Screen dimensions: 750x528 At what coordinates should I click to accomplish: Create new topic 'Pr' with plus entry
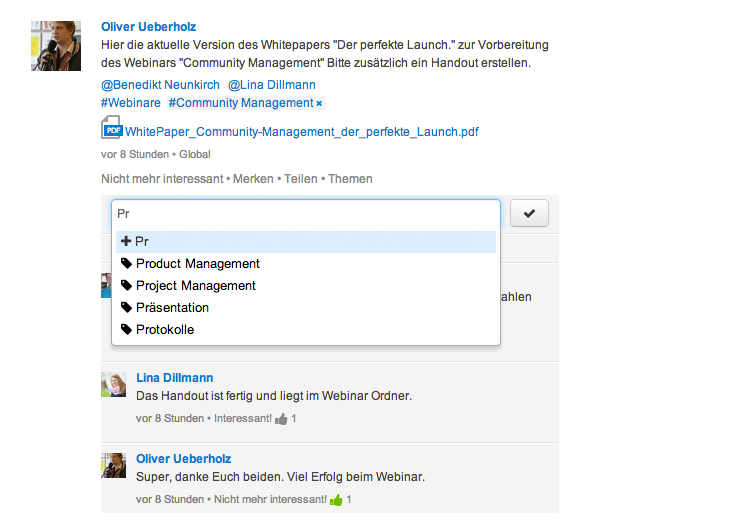(x=306, y=242)
